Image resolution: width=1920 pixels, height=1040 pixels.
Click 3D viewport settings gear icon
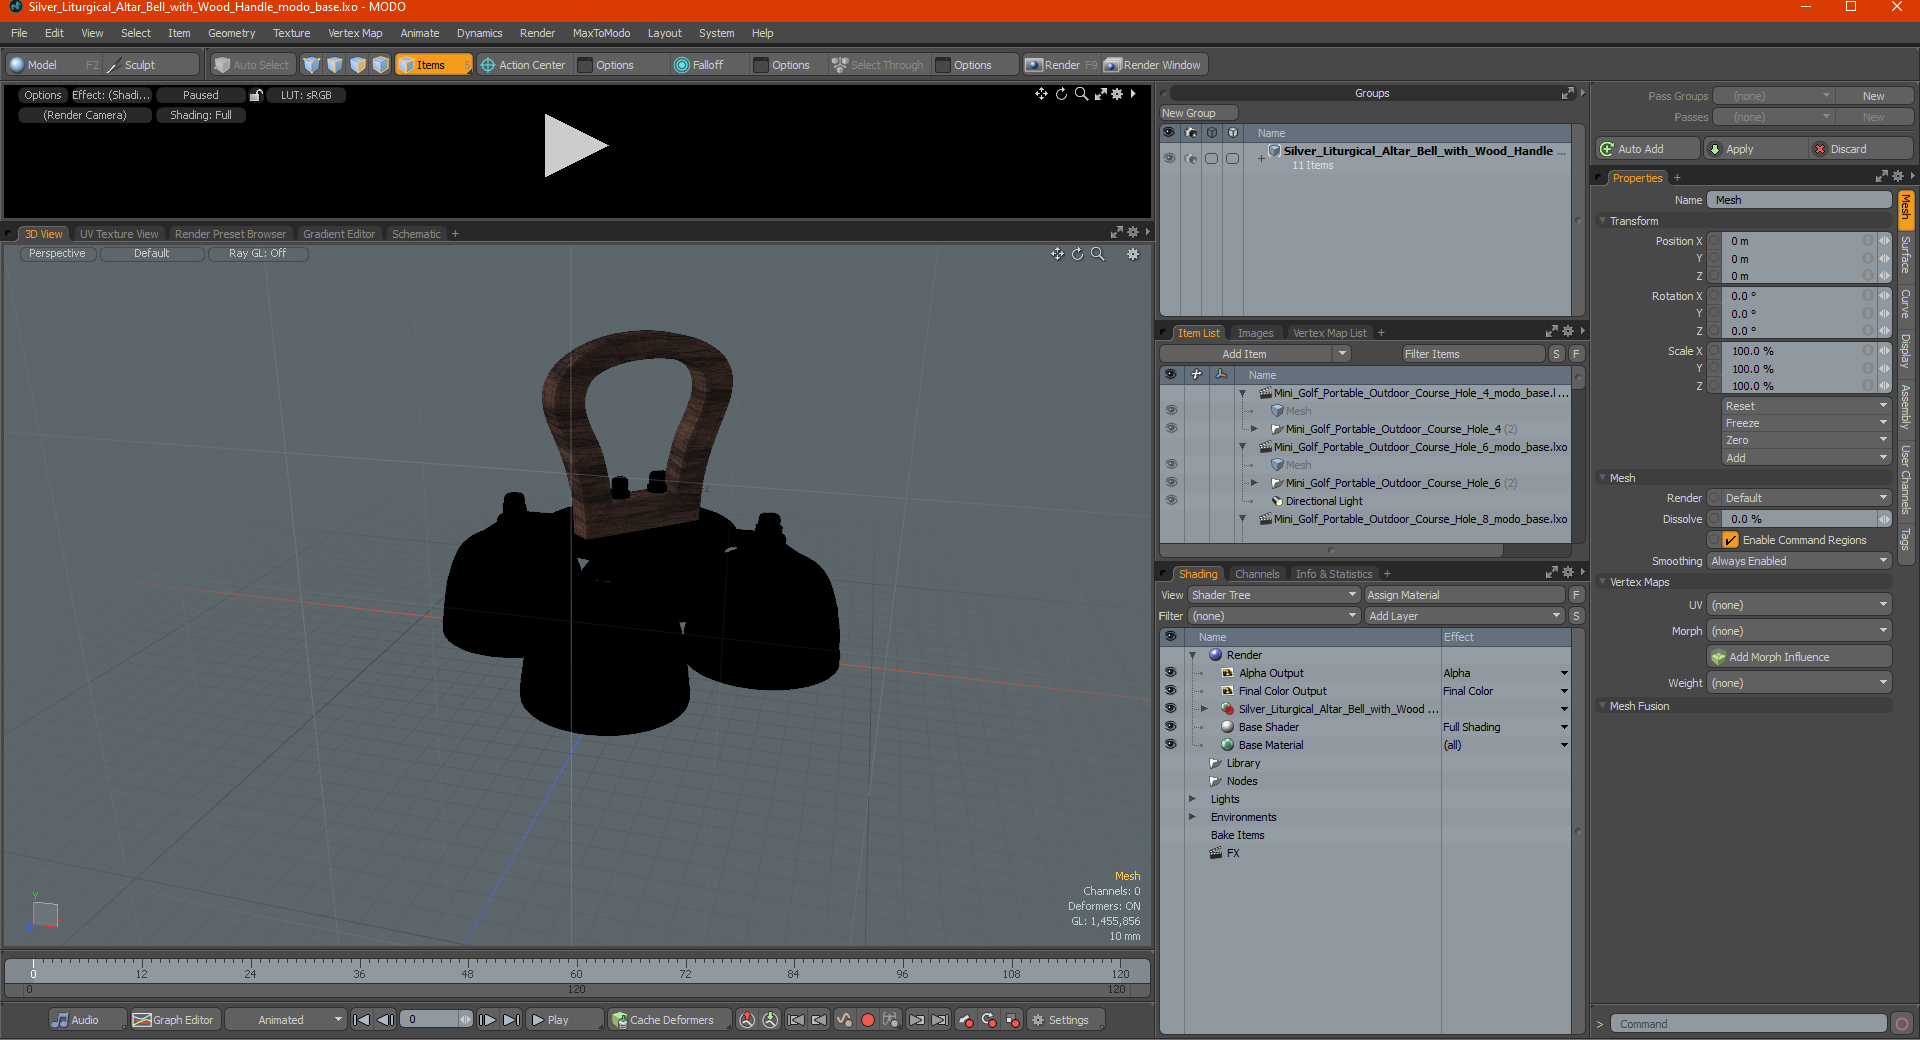pyautogui.click(x=1133, y=254)
